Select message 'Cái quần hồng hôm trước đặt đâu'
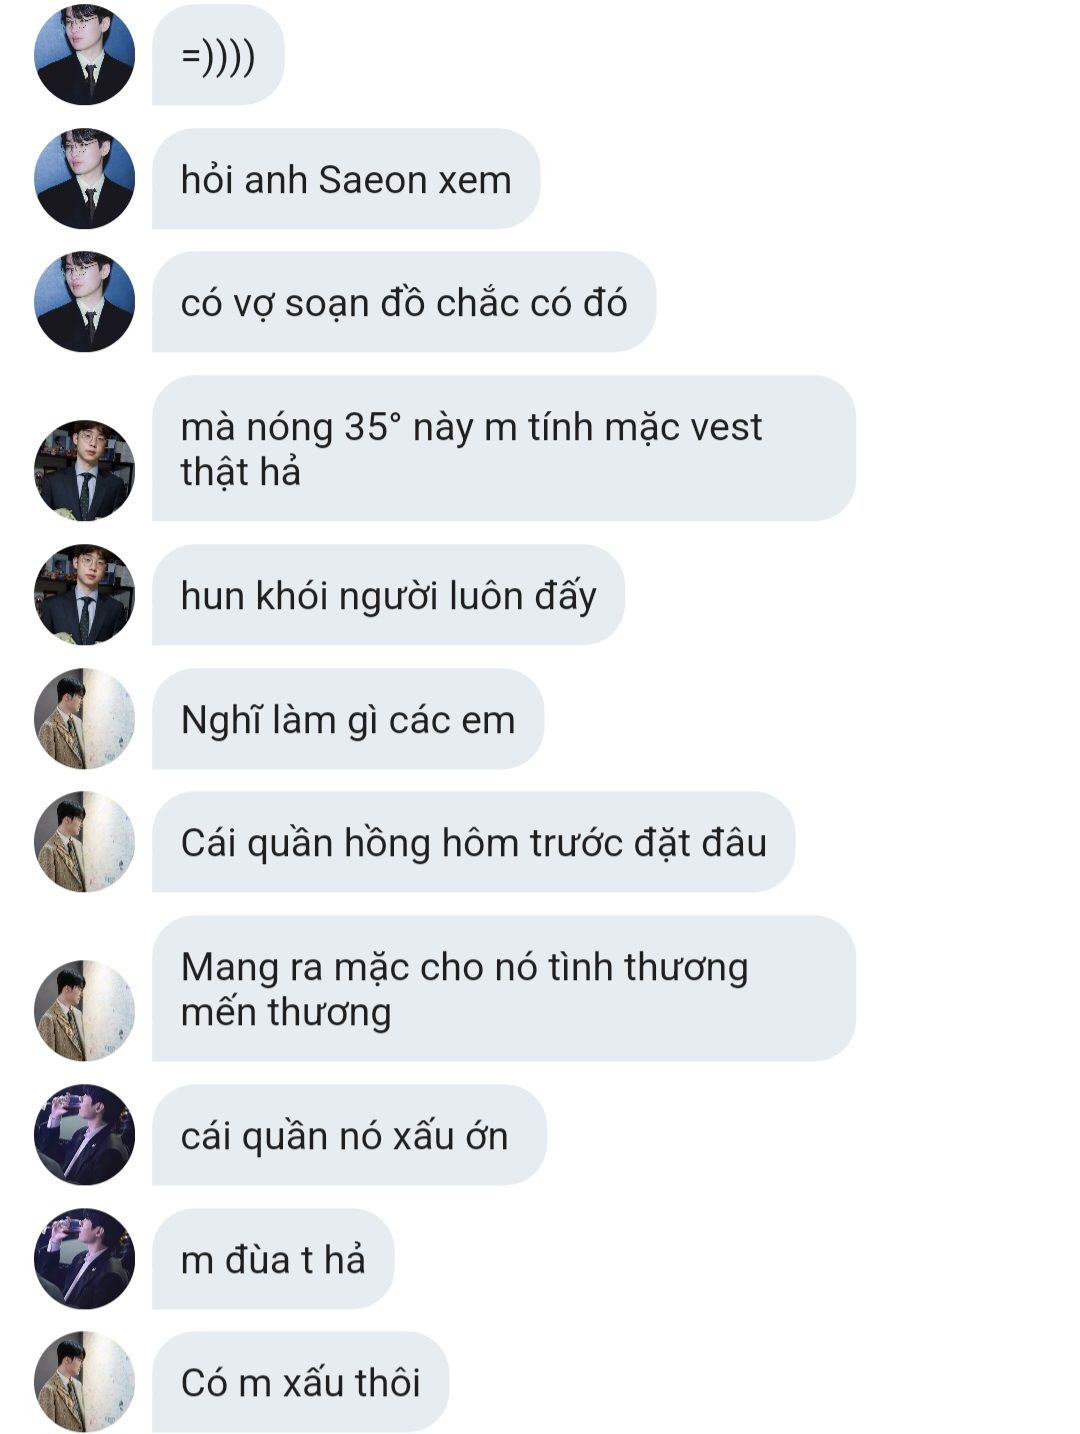This screenshot has height=1434, width=1080. (473, 842)
